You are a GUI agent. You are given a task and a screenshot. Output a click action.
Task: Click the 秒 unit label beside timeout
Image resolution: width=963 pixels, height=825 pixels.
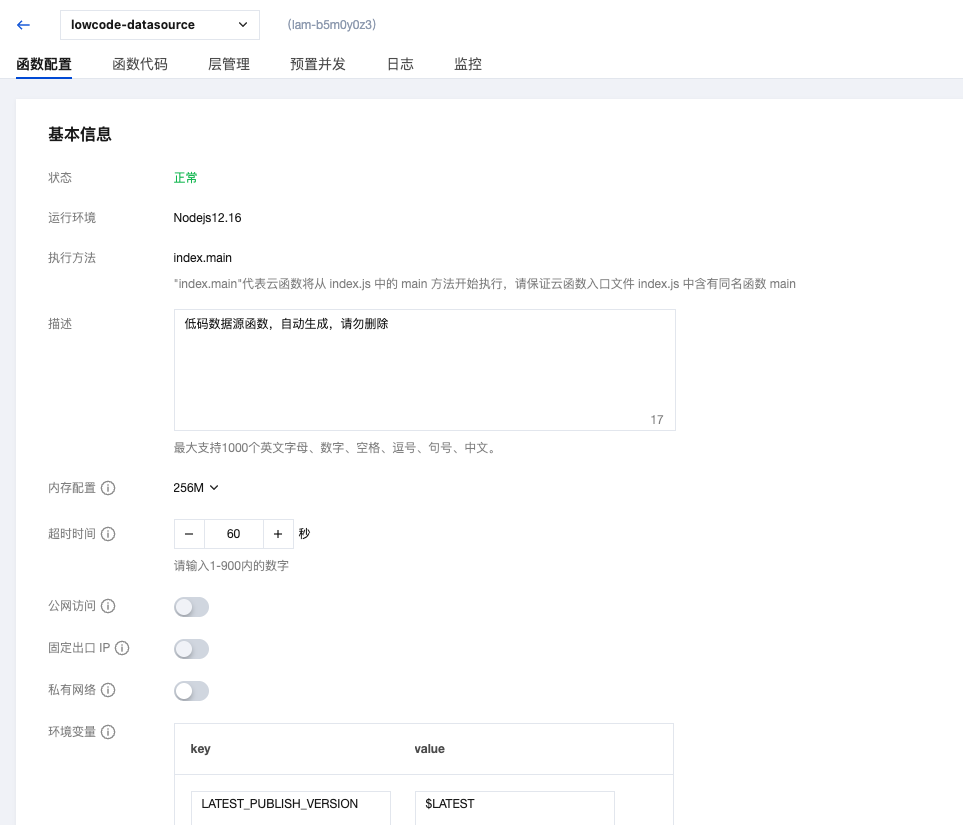tap(305, 533)
